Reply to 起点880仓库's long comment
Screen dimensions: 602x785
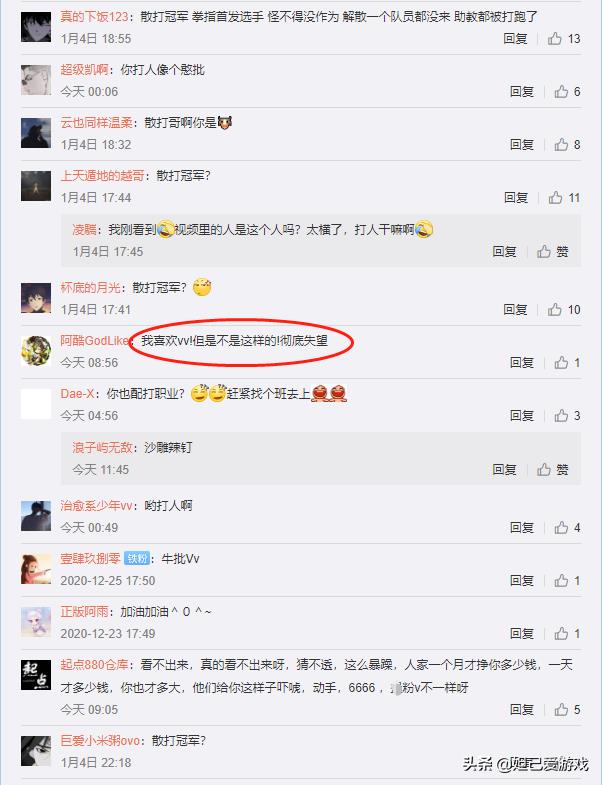(521, 709)
